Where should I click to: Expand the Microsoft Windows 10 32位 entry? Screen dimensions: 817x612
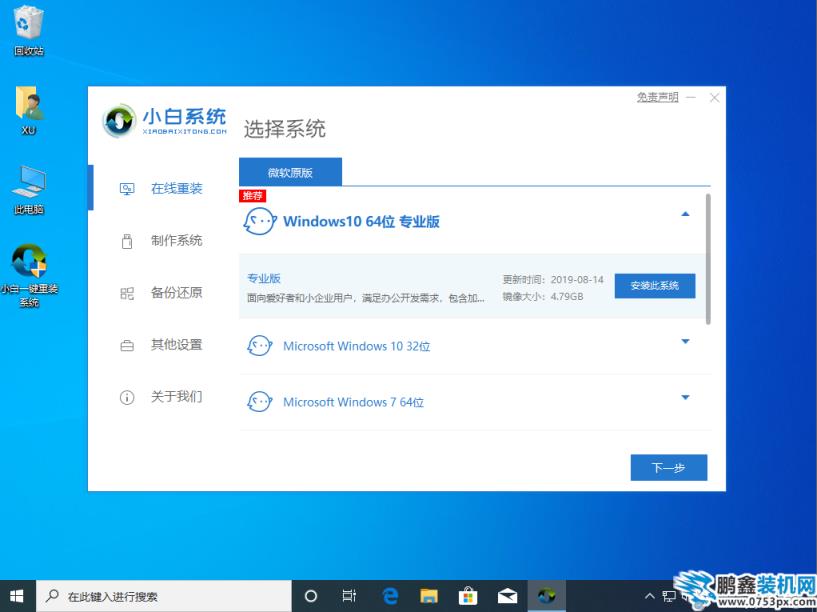coord(685,342)
